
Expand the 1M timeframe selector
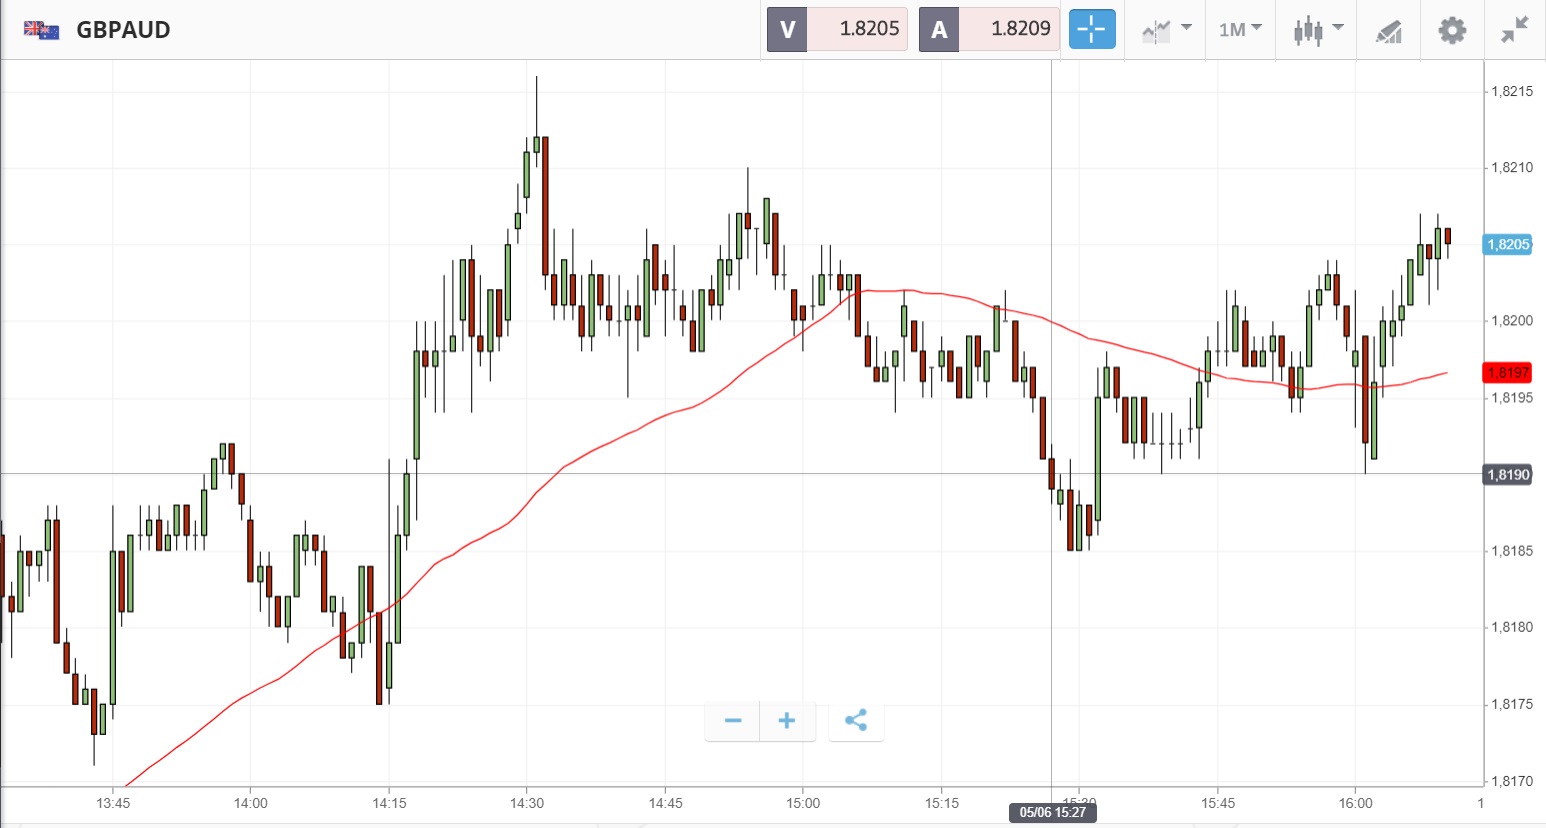point(1240,29)
